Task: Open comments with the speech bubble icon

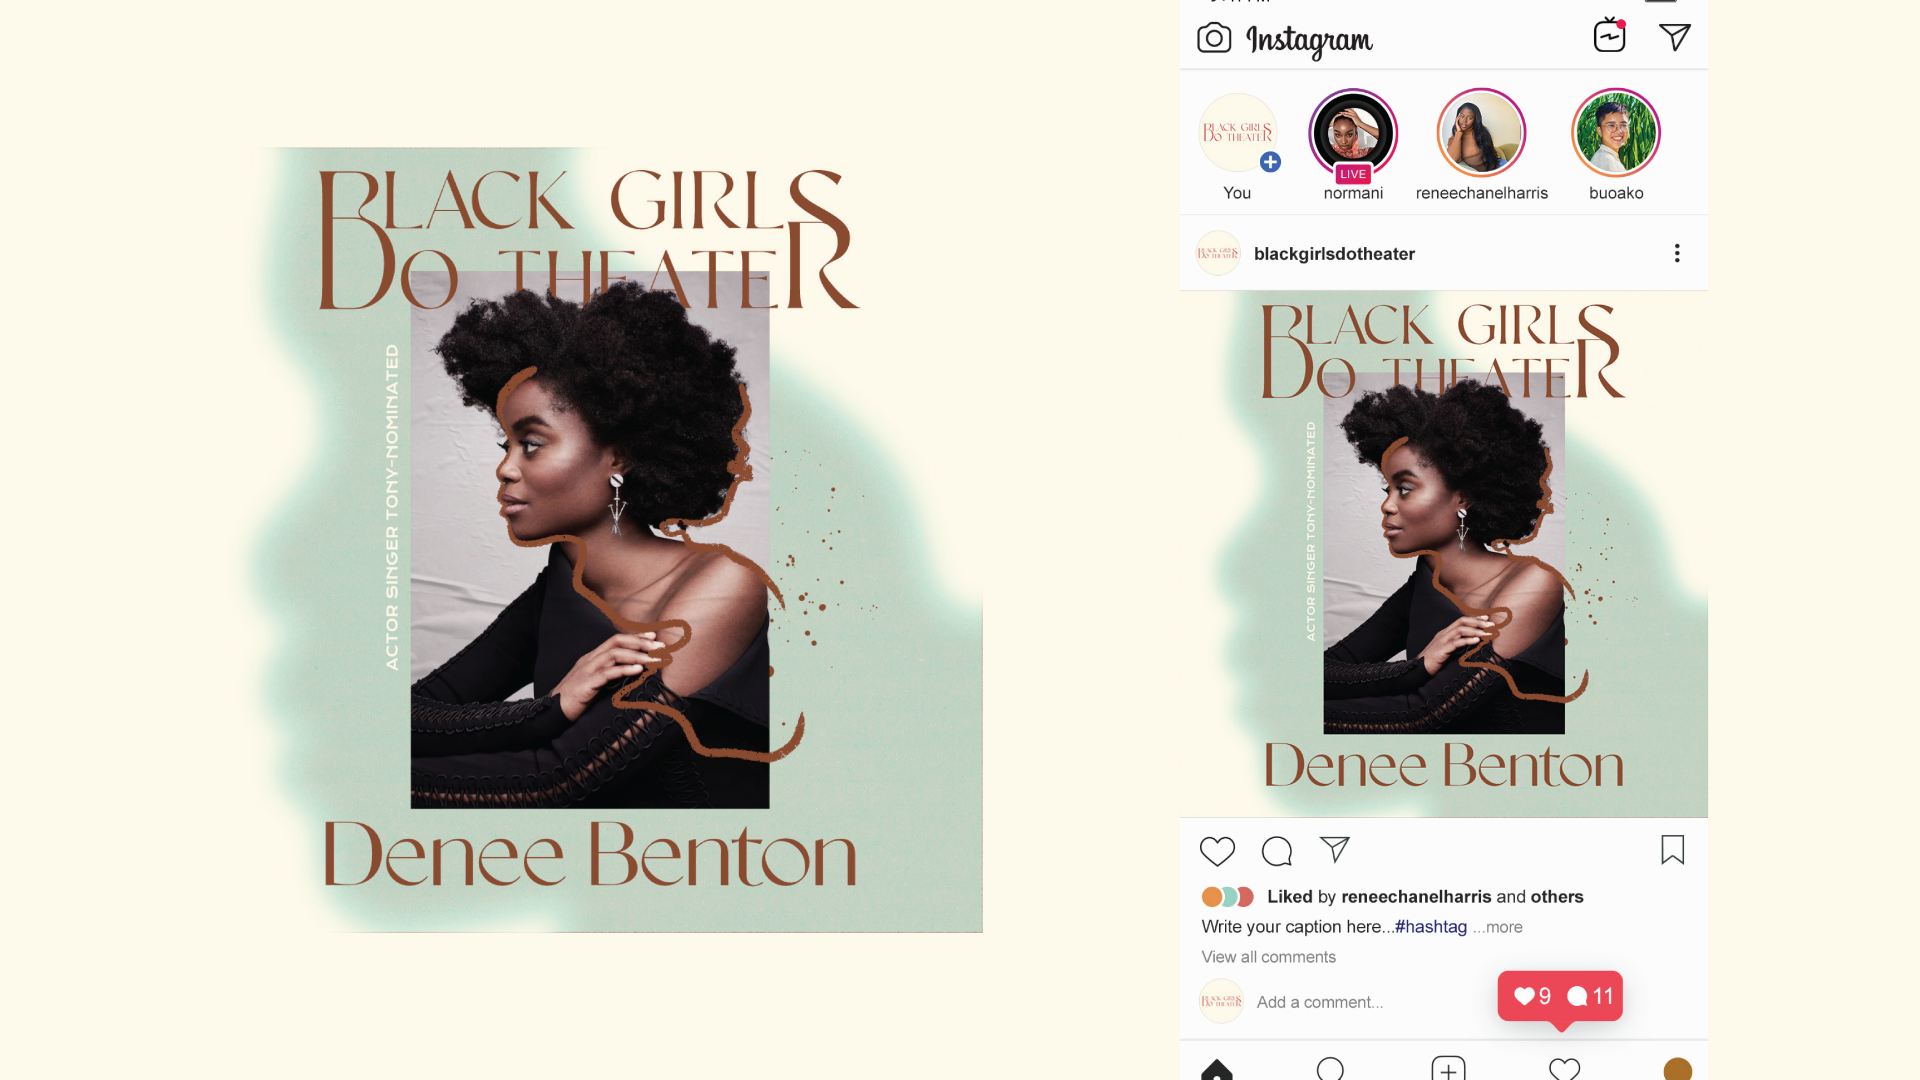Action: [x=1277, y=851]
